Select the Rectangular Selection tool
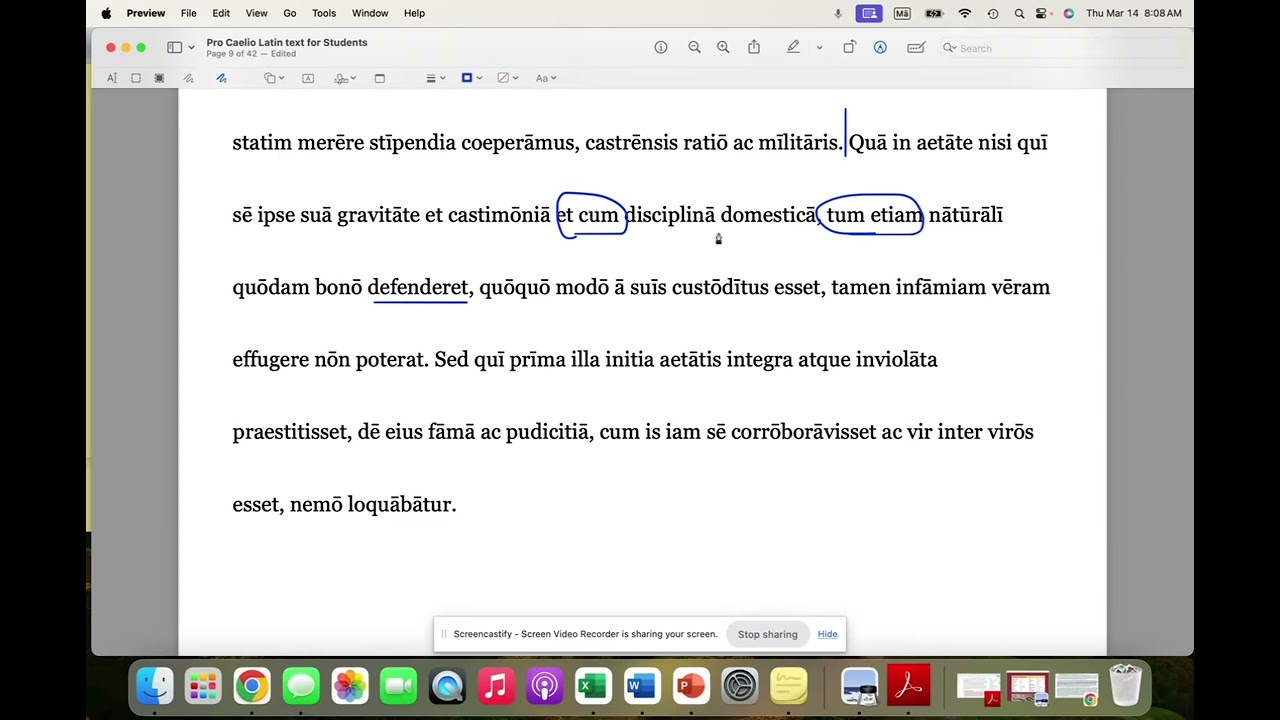Screen dimensions: 1280x720 (135, 78)
